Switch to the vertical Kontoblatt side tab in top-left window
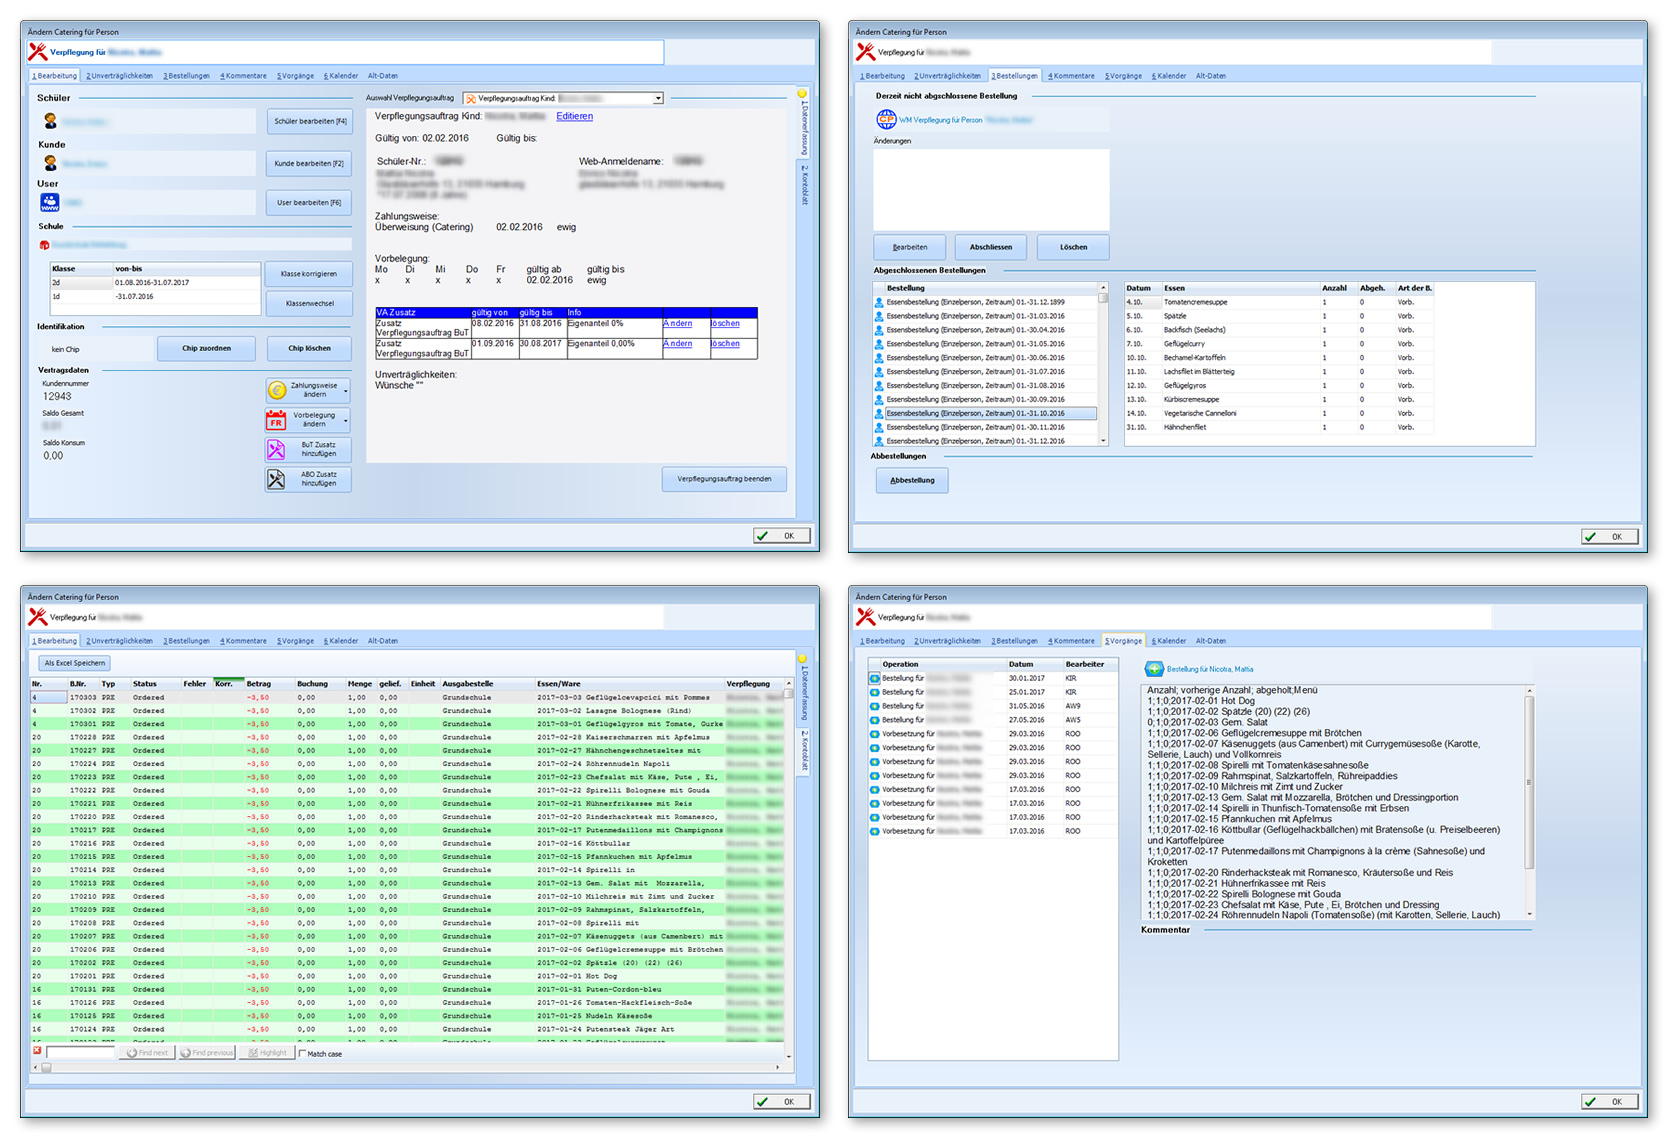This screenshot has height=1146, width=1674. [803, 185]
